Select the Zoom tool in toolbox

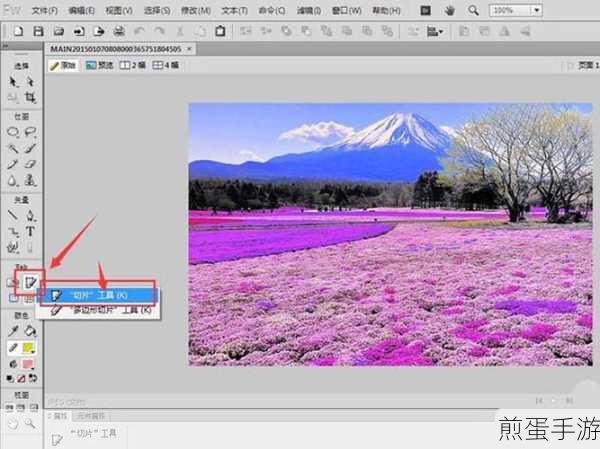tap(30, 423)
